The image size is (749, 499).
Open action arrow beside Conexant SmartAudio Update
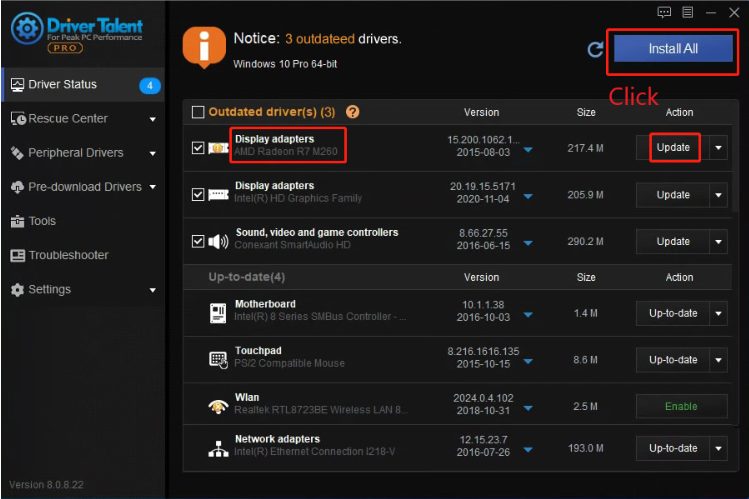pos(718,242)
